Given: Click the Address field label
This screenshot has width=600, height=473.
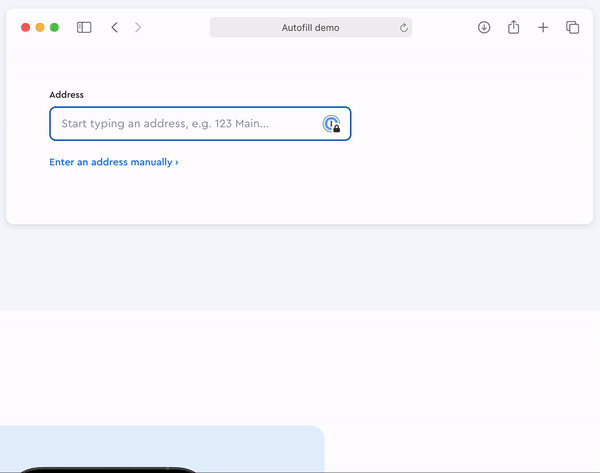Looking at the screenshot, I should coord(67,95).
